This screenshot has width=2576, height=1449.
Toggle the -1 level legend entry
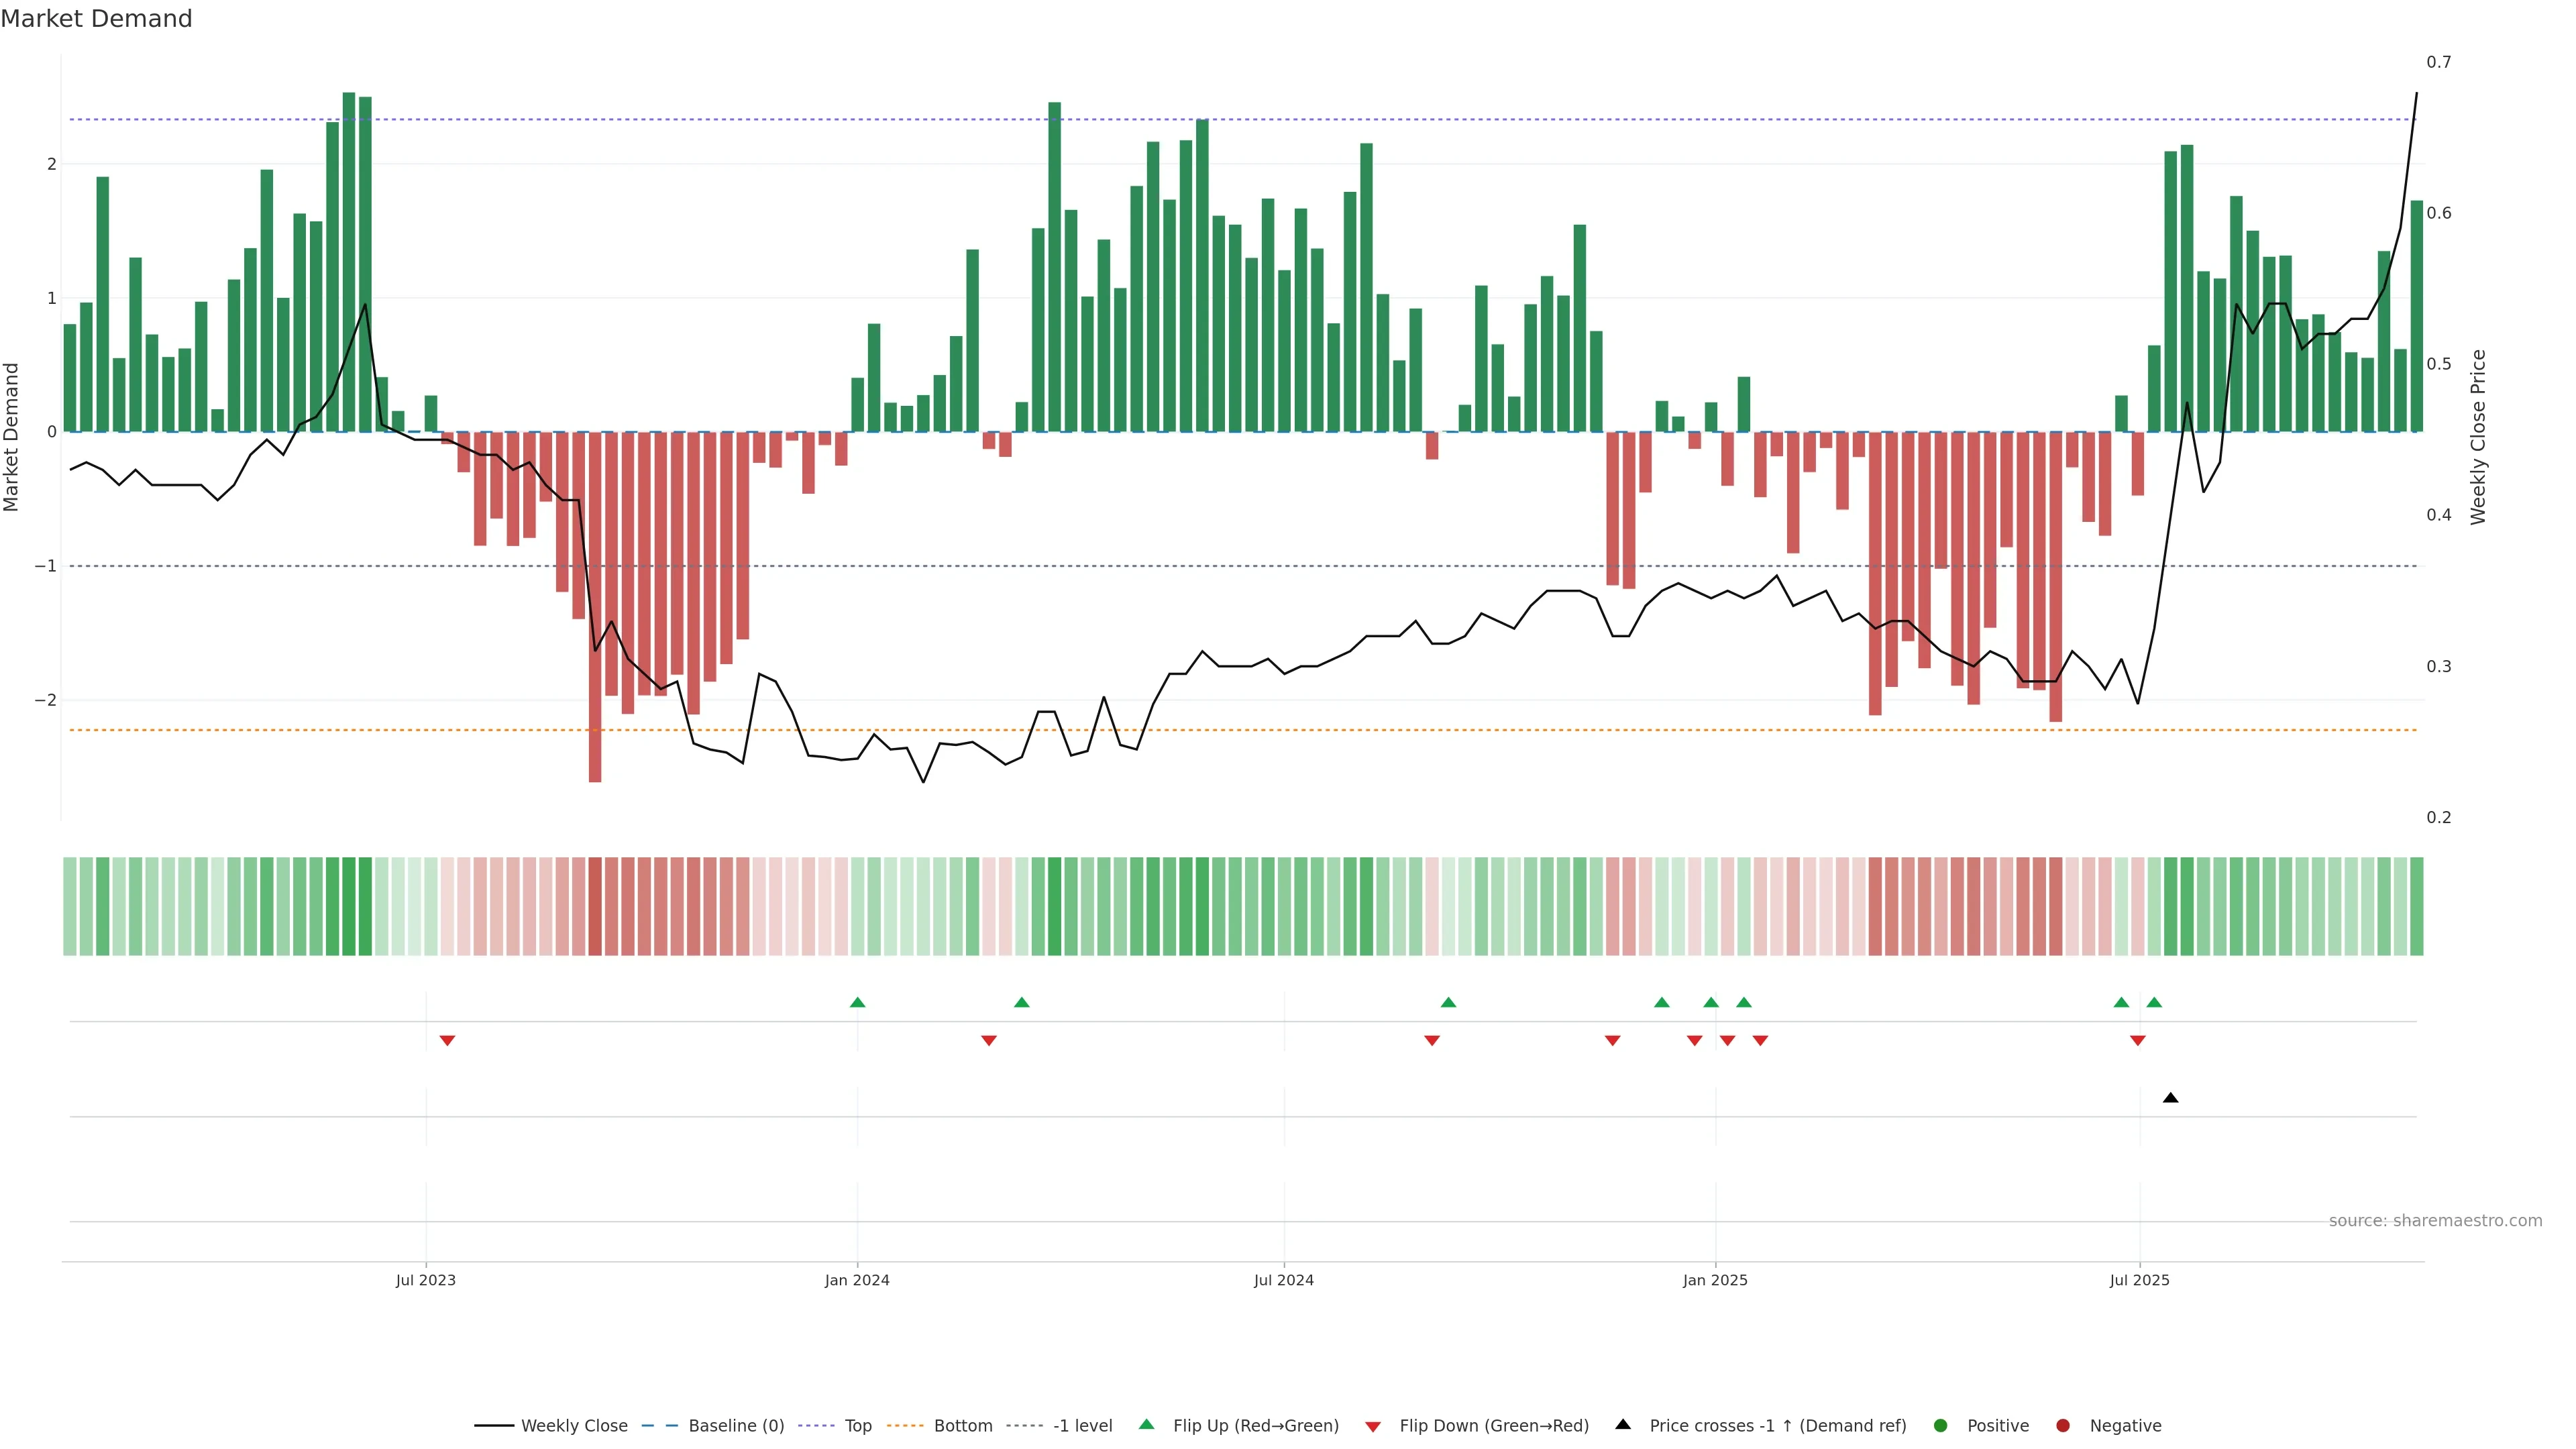click(1082, 1425)
